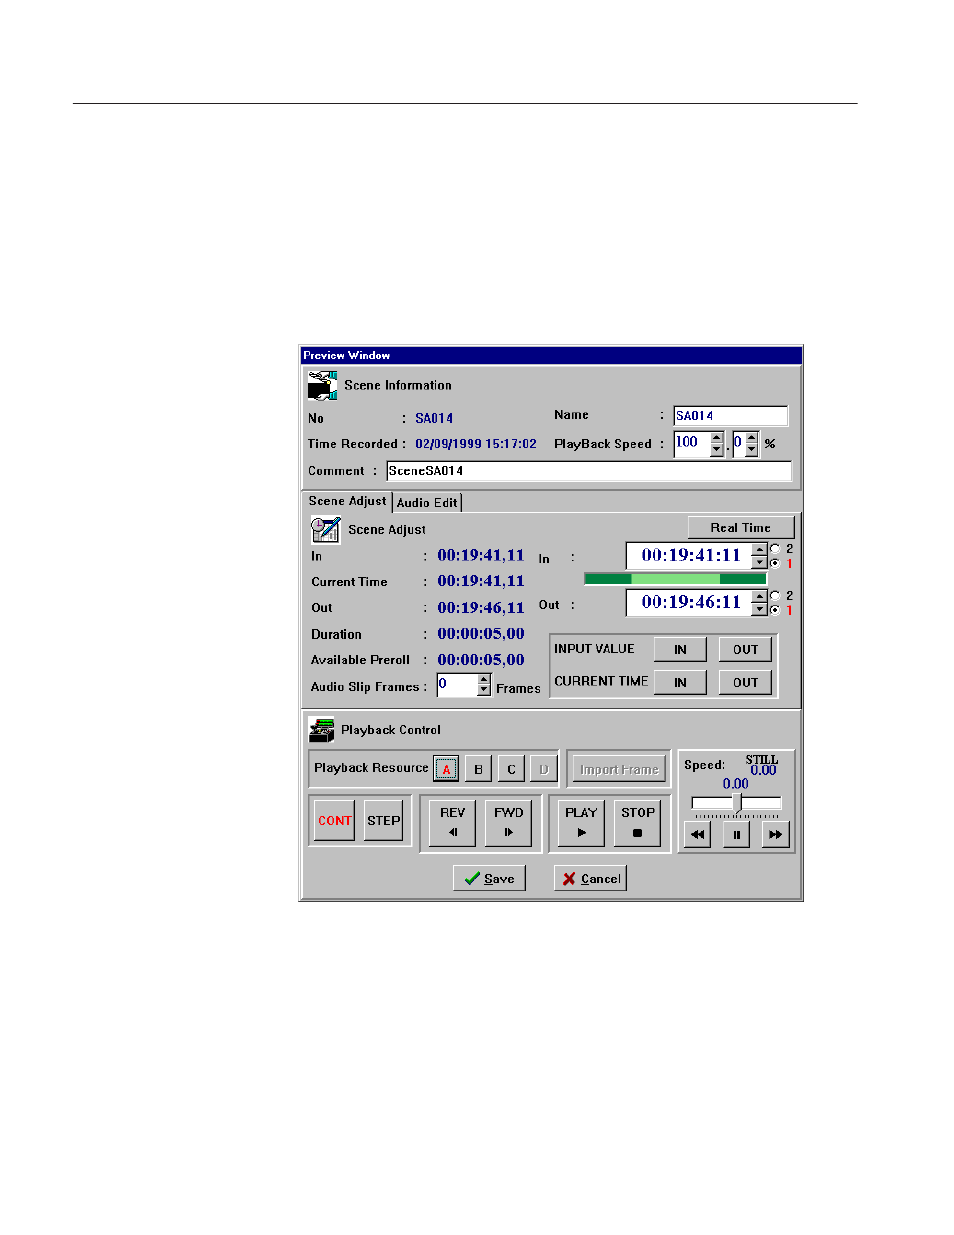
Task: Click the green in/out range bar
Action: coord(675,579)
